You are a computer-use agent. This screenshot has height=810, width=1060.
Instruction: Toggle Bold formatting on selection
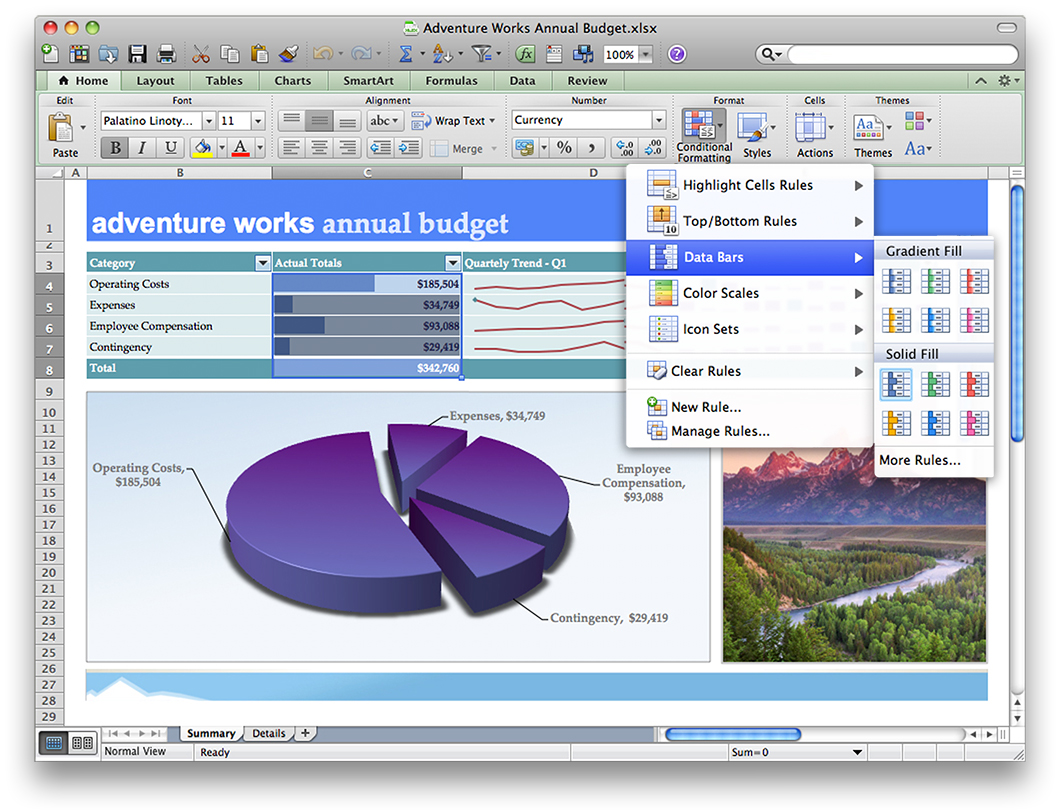point(115,148)
